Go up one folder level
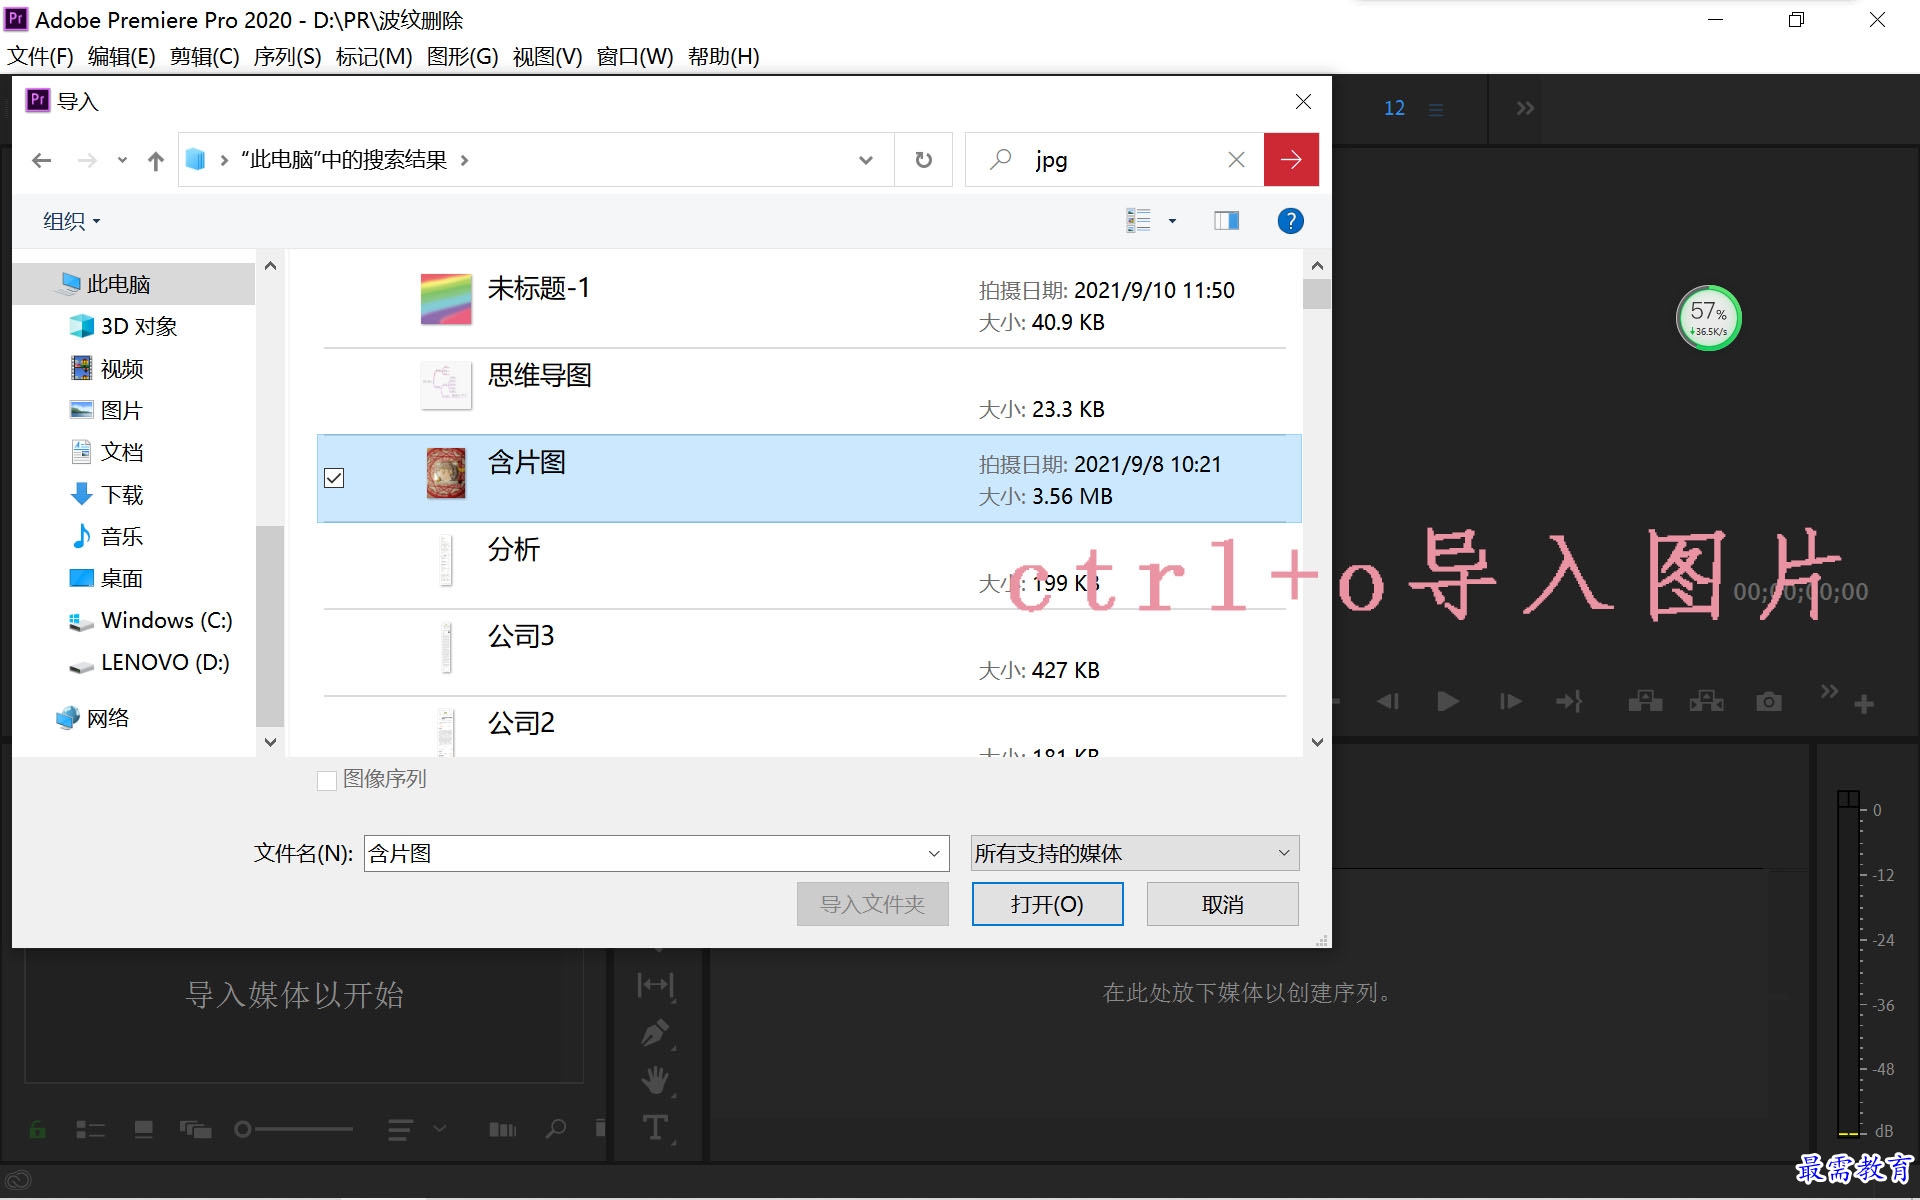This screenshot has width=1920, height=1200. [x=155, y=160]
